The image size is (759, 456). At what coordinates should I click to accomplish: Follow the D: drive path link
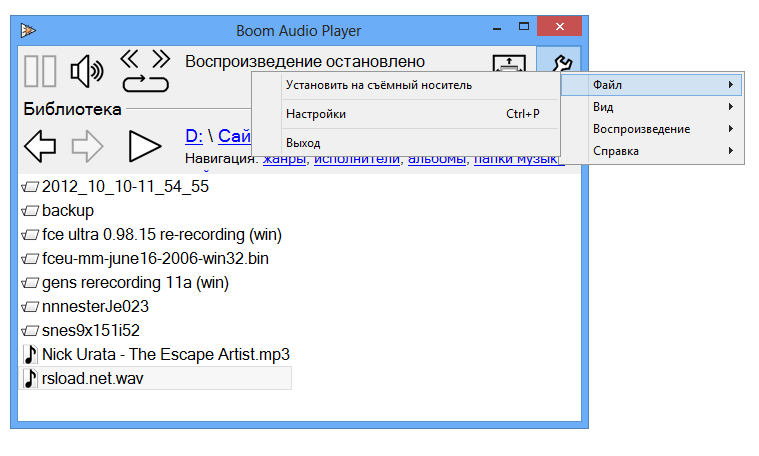(x=194, y=137)
